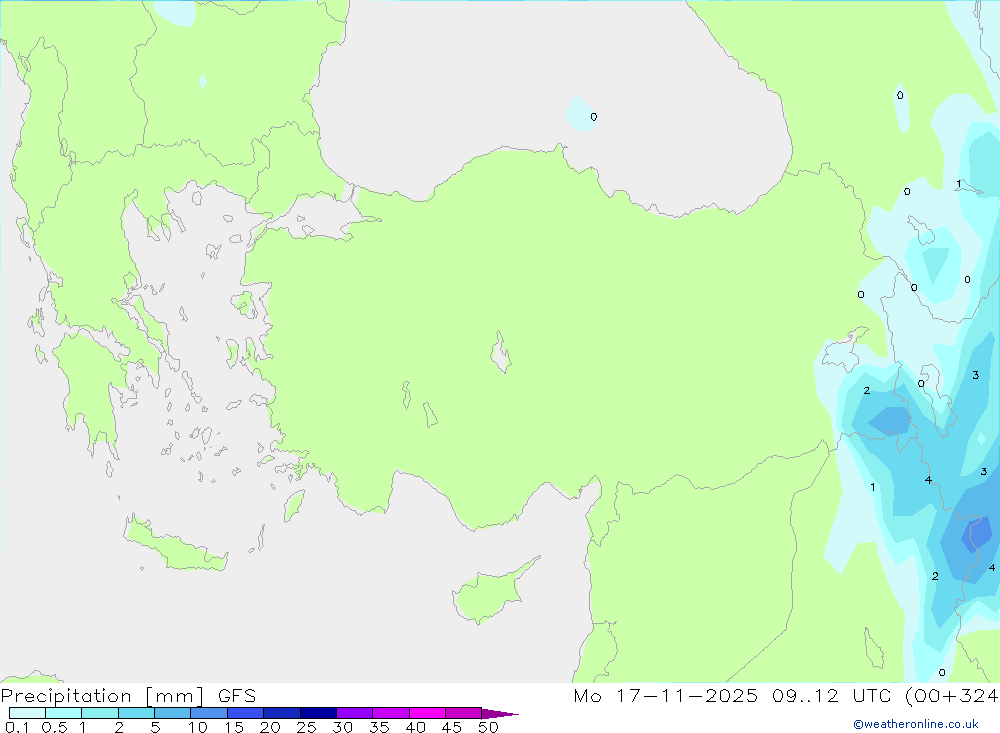Click the '(00+324' forecast offset text
Image resolution: width=1000 pixels, height=733 pixels.
pyautogui.click(x=951, y=695)
